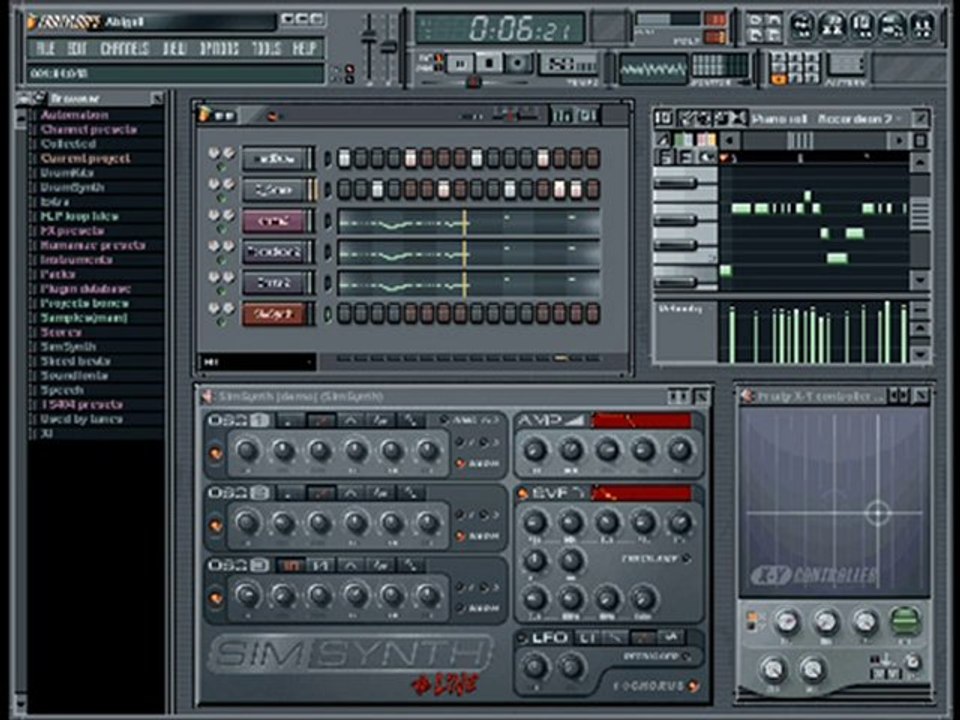Click the crosshair in X-Y controller pad

877,514
